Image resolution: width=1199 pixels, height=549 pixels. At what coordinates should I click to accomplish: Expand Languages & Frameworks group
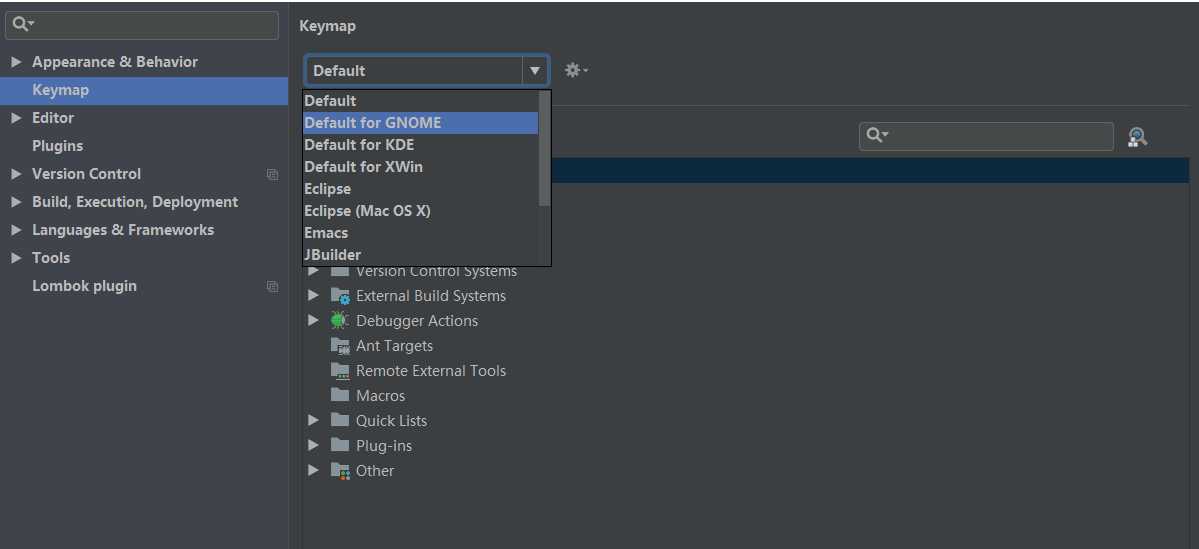click(16, 230)
